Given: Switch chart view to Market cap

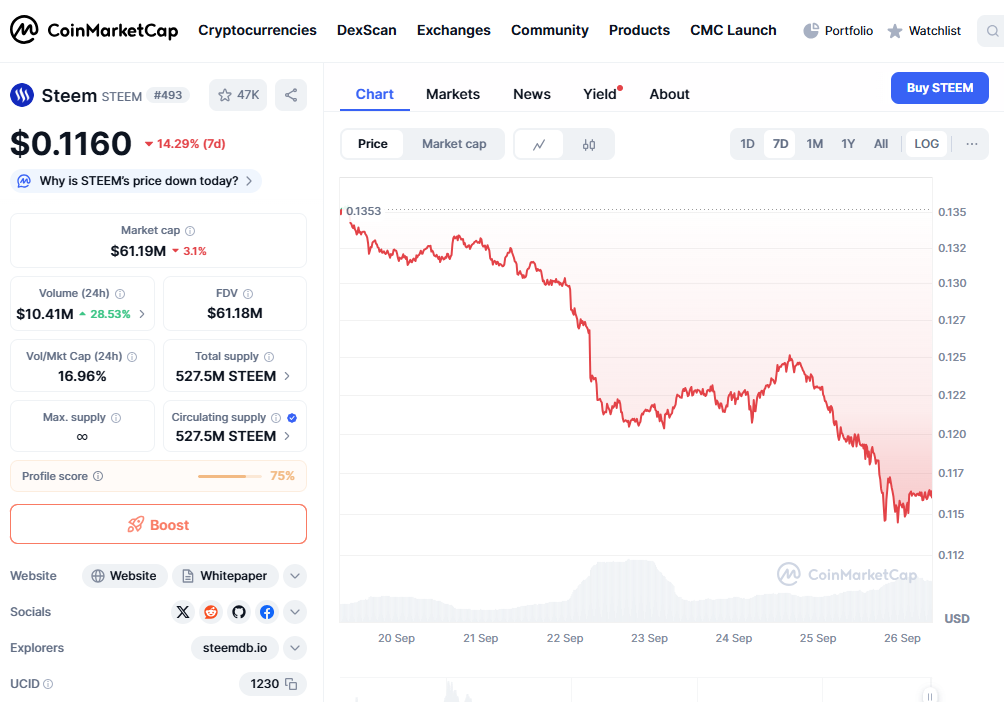Looking at the screenshot, I should [x=454, y=144].
